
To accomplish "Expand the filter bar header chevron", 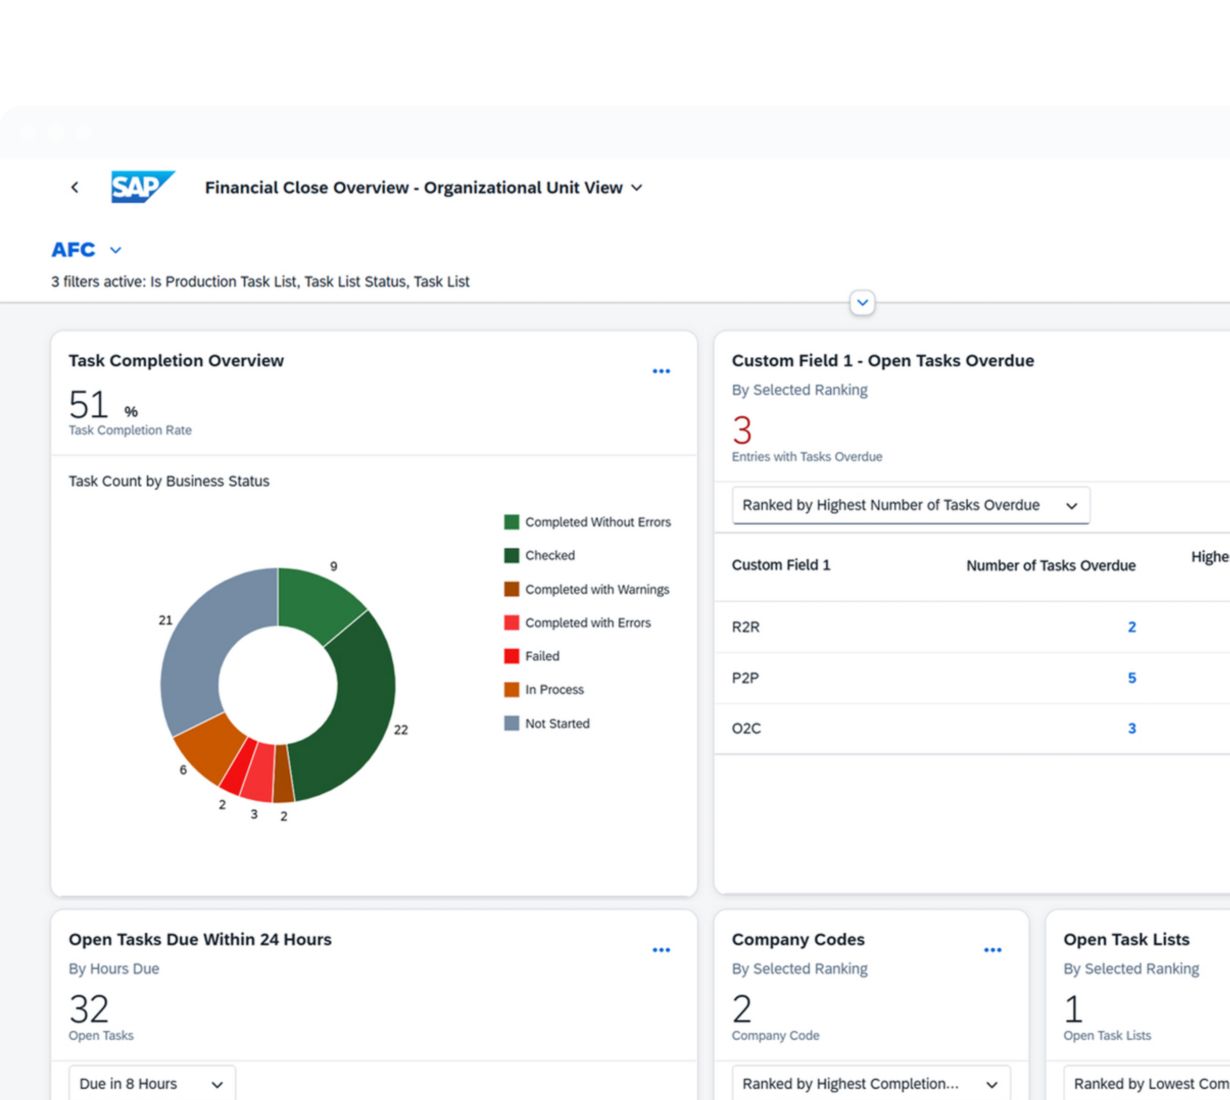I will [862, 303].
